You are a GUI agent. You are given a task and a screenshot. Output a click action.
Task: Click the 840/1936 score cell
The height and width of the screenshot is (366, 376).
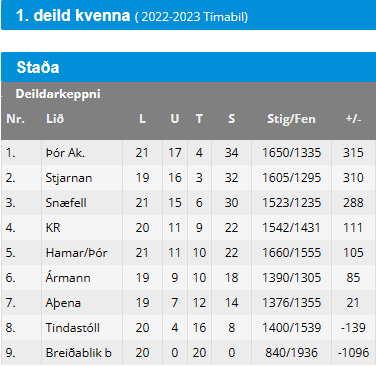click(x=291, y=353)
